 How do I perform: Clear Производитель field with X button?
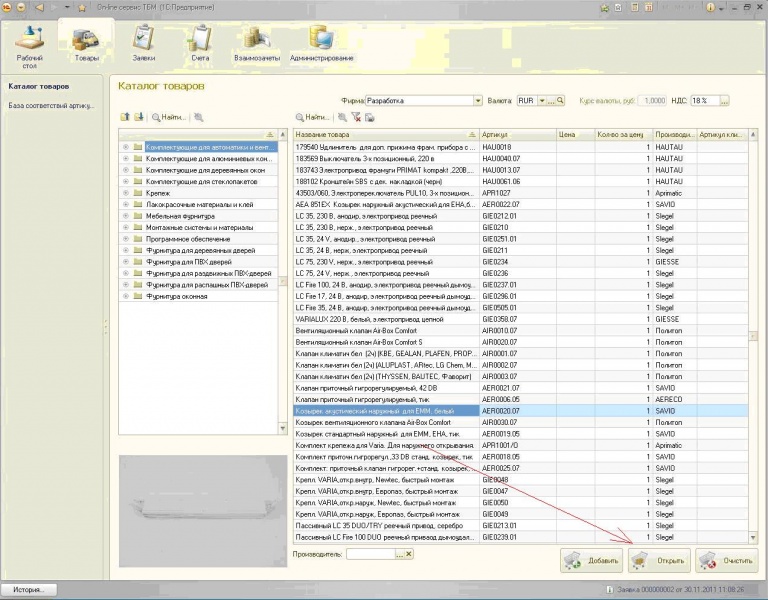(x=409, y=554)
